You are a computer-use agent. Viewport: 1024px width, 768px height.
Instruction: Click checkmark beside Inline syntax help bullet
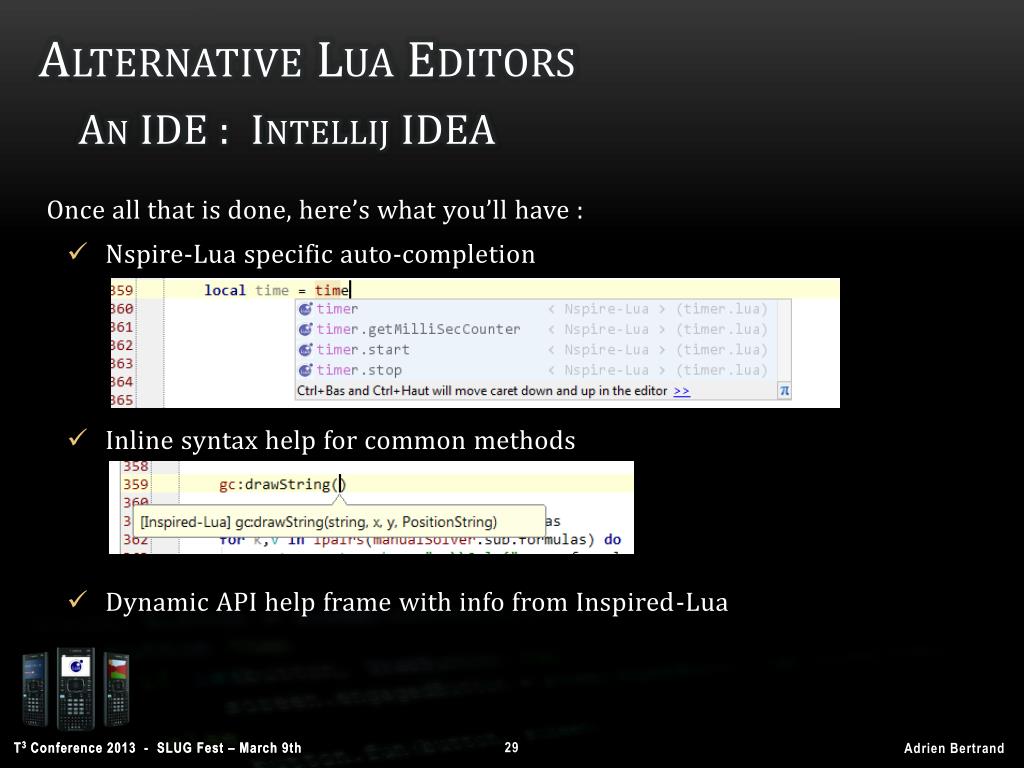[x=78, y=438]
